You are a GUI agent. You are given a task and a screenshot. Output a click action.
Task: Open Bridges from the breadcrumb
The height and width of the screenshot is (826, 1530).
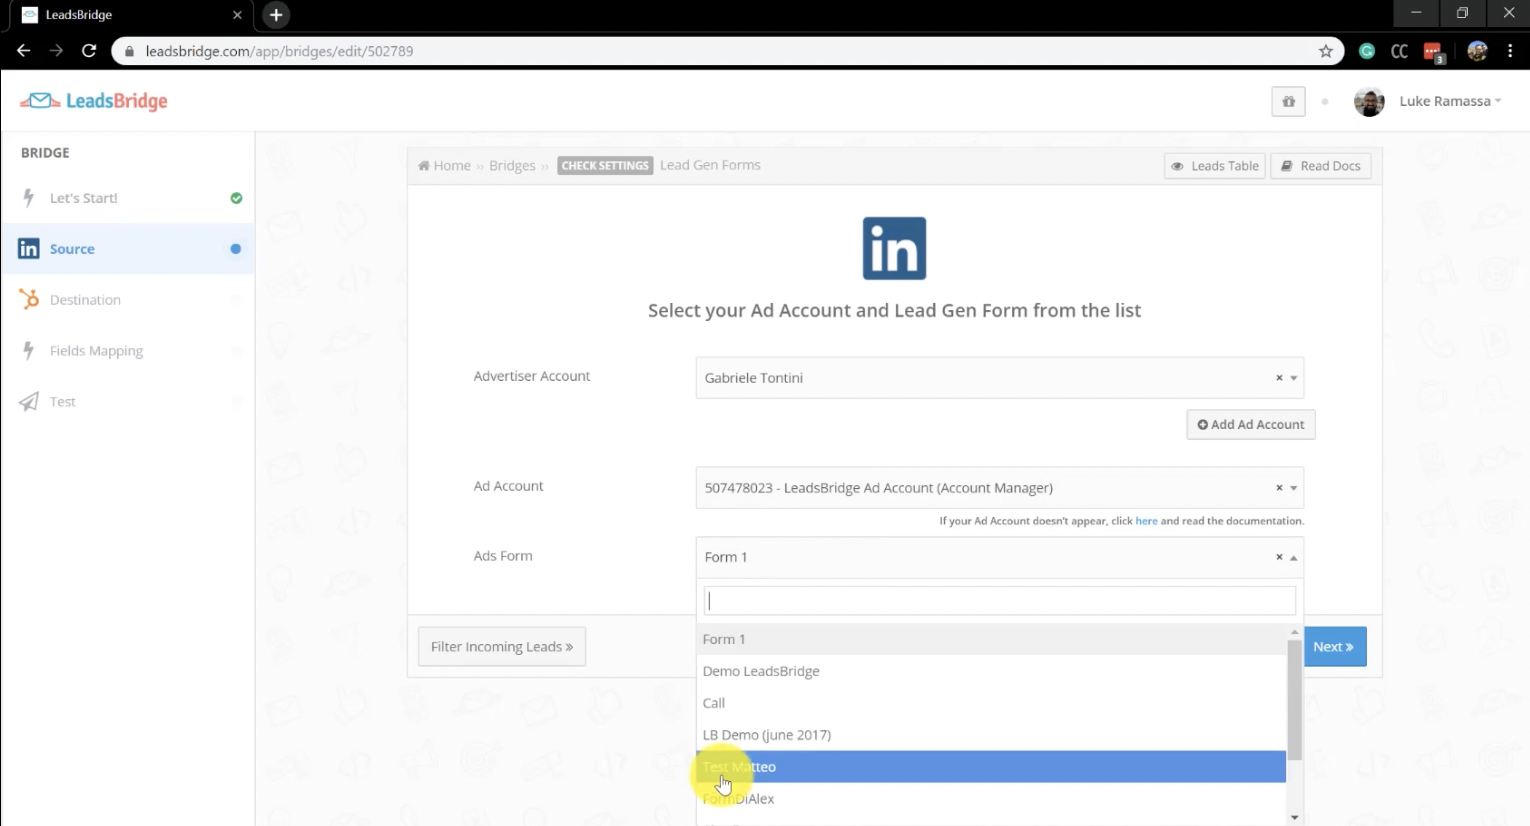512,166
